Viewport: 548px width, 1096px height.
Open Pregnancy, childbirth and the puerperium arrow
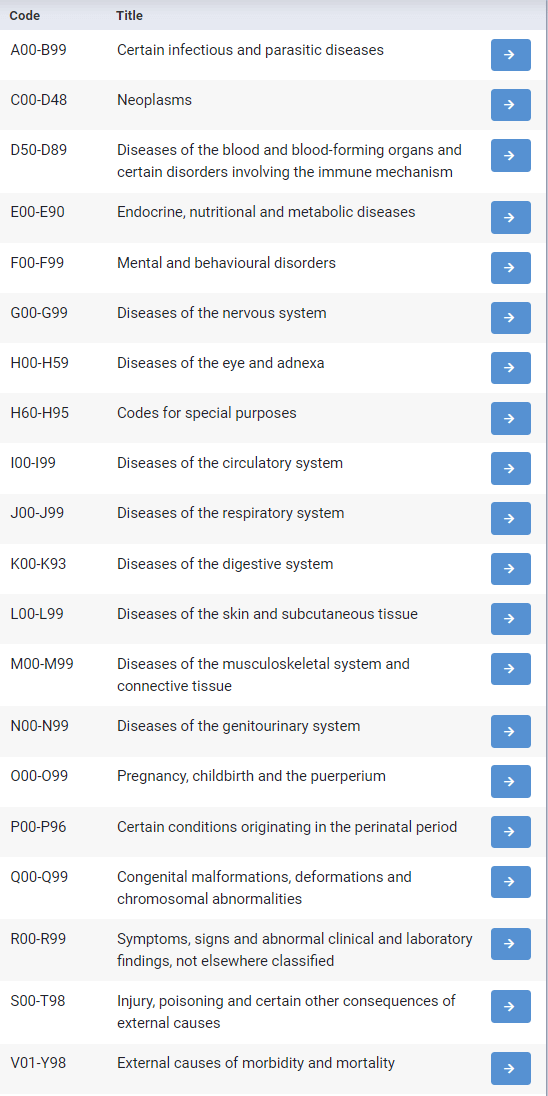tap(510, 781)
